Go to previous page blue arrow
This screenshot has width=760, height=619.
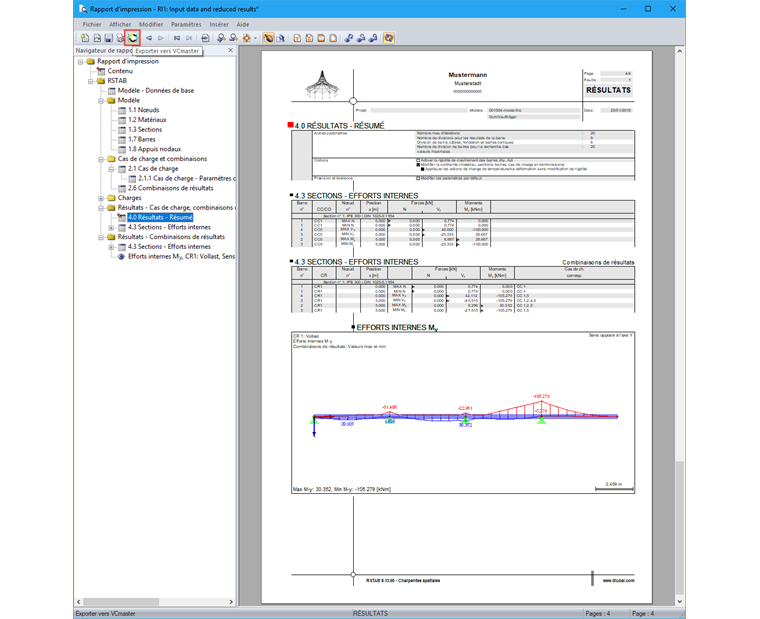149,38
